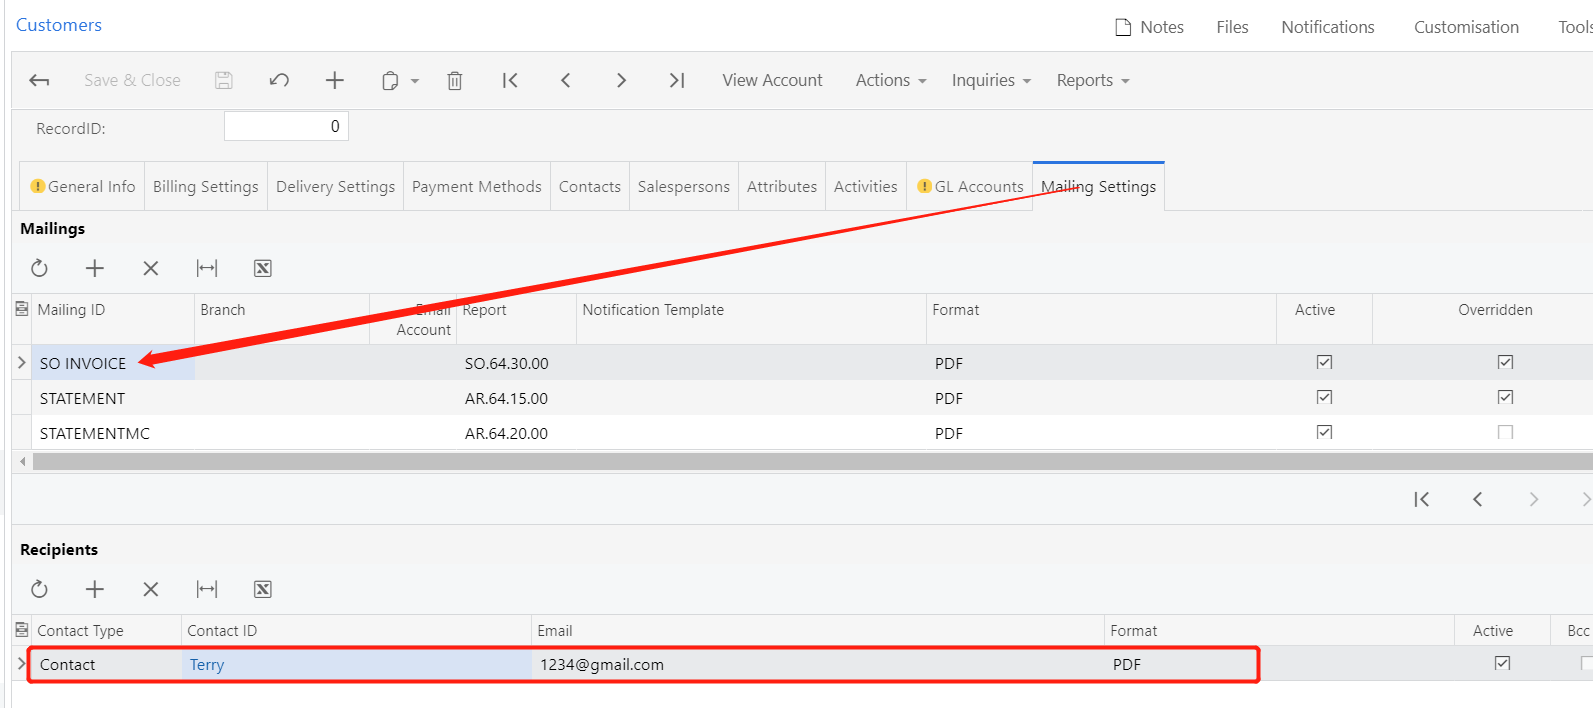The image size is (1593, 708).
Task: Delete the selected row in Recipients grid
Action: 151,589
